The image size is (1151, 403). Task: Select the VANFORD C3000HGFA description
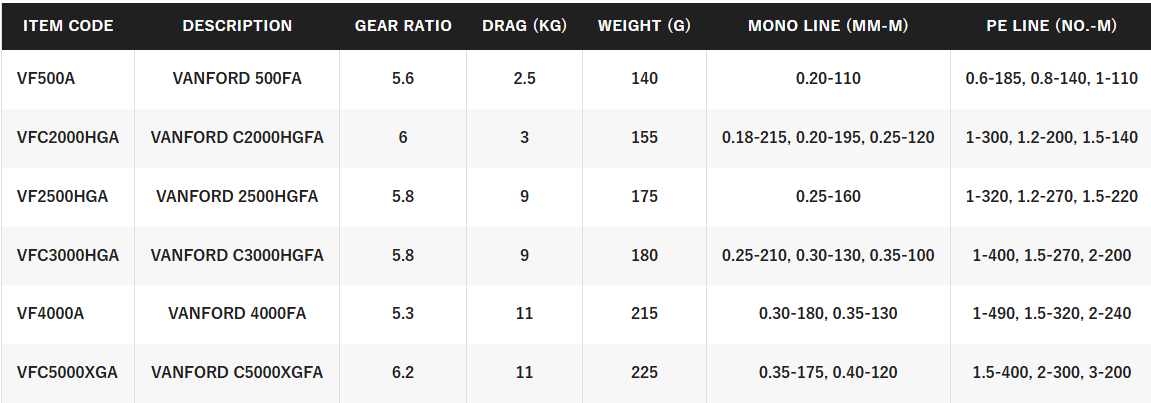click(x=237, y=255)
